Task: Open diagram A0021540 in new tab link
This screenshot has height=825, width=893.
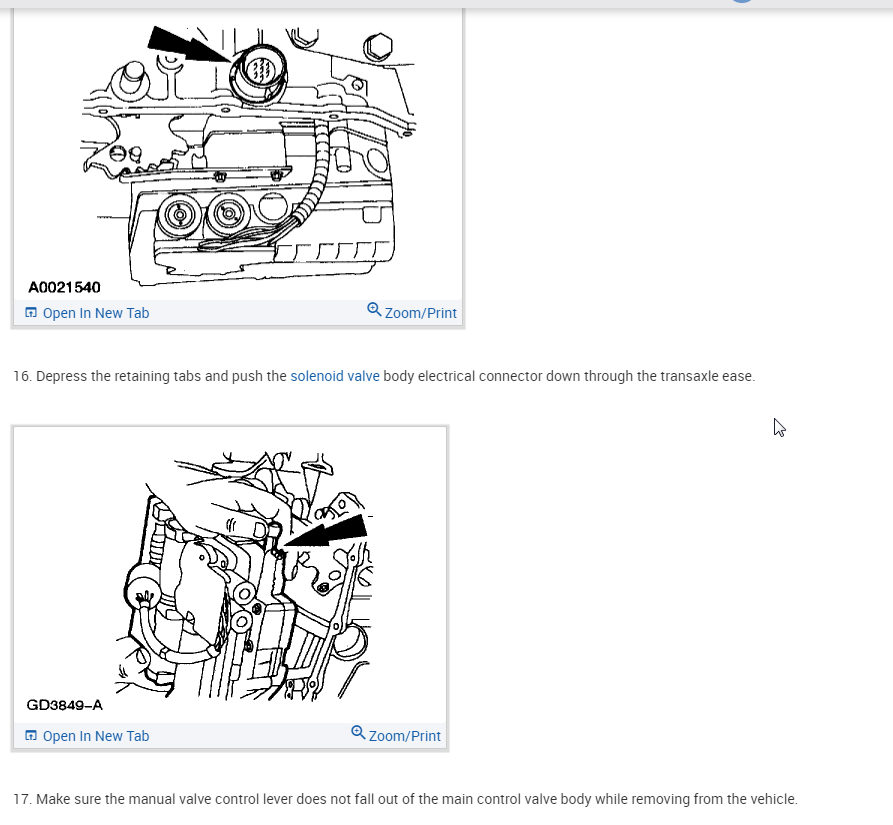Action: coord(87,313)
